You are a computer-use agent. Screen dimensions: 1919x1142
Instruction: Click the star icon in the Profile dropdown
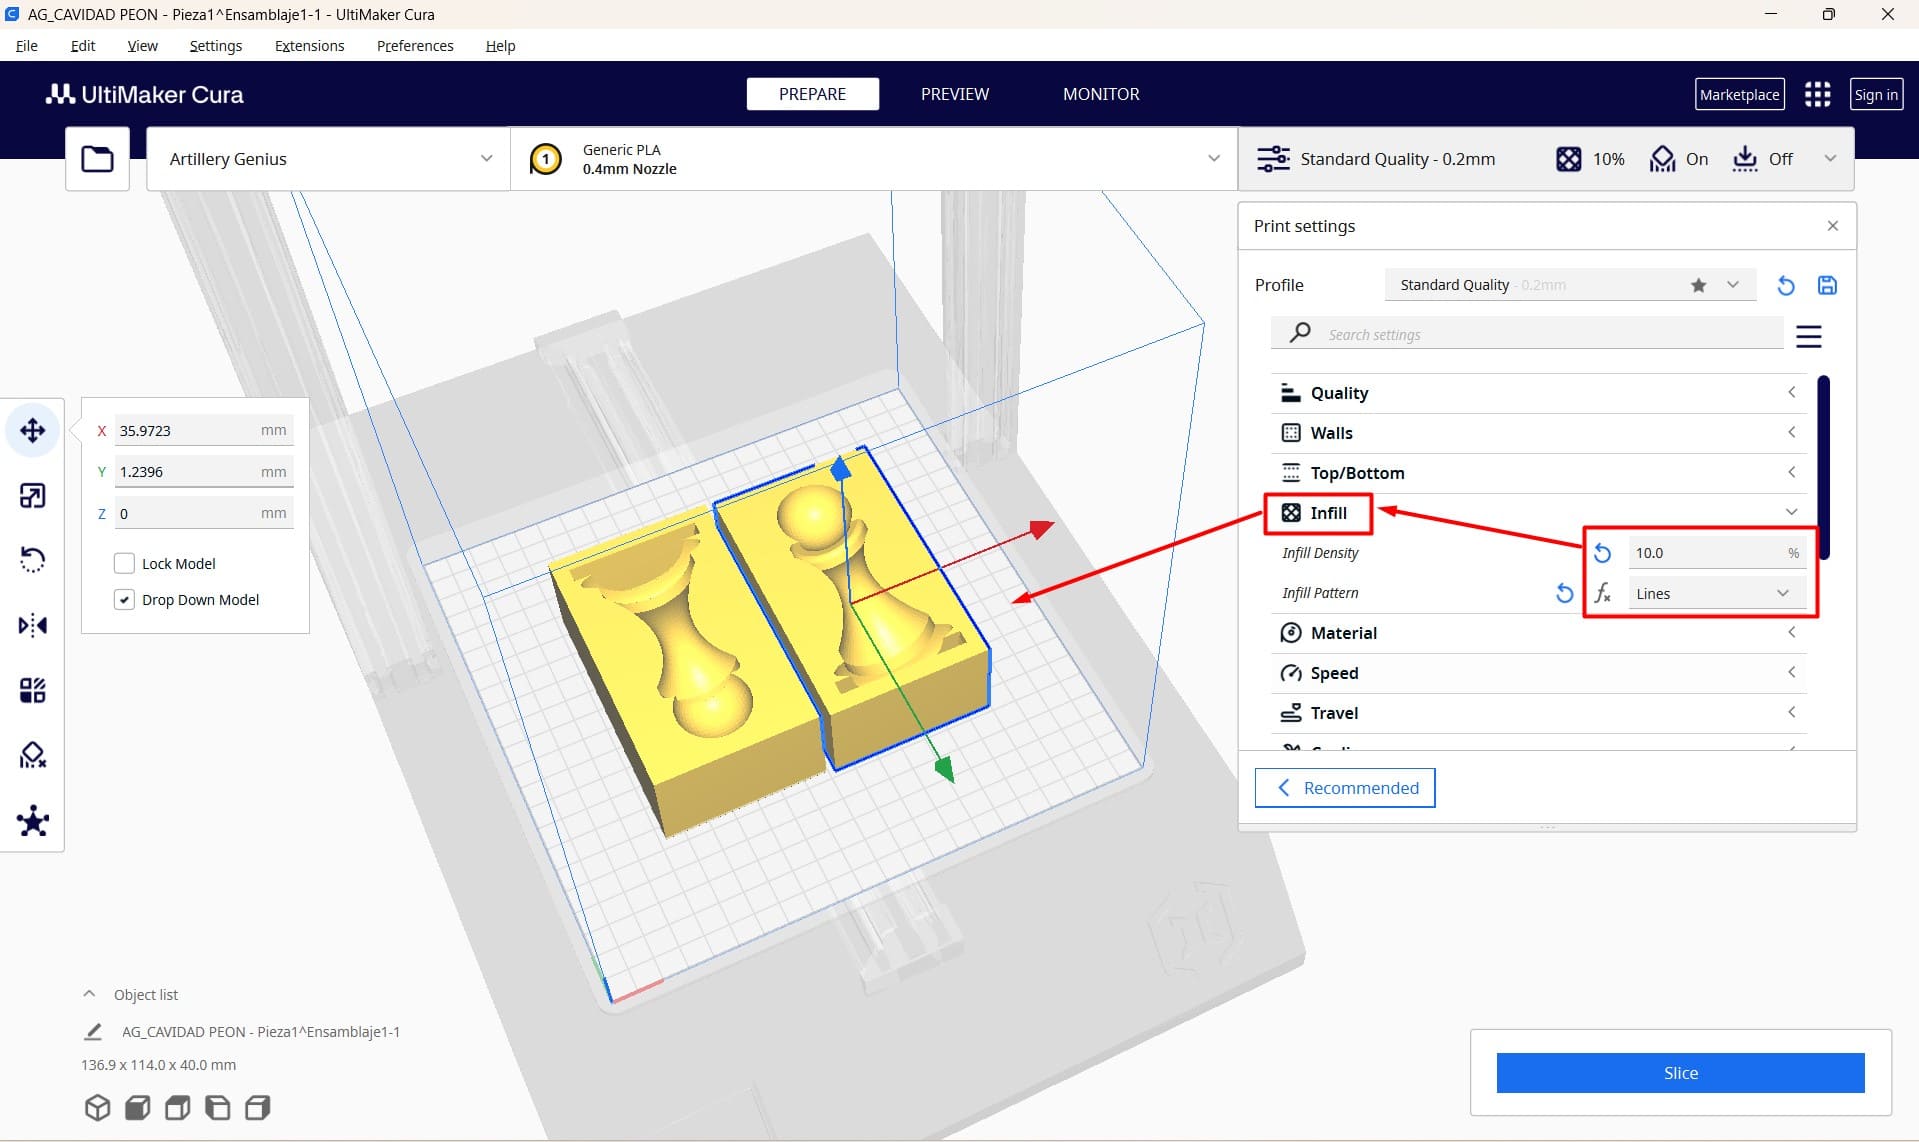click(x=1698, y=285)
